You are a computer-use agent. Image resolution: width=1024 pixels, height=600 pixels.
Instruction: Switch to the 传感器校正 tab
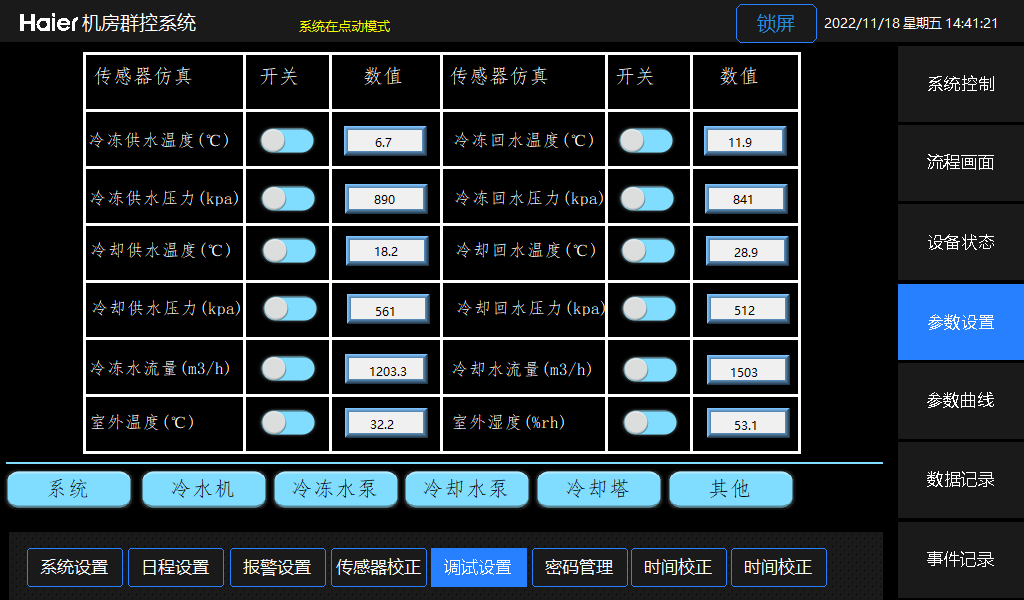coord(378,567)
